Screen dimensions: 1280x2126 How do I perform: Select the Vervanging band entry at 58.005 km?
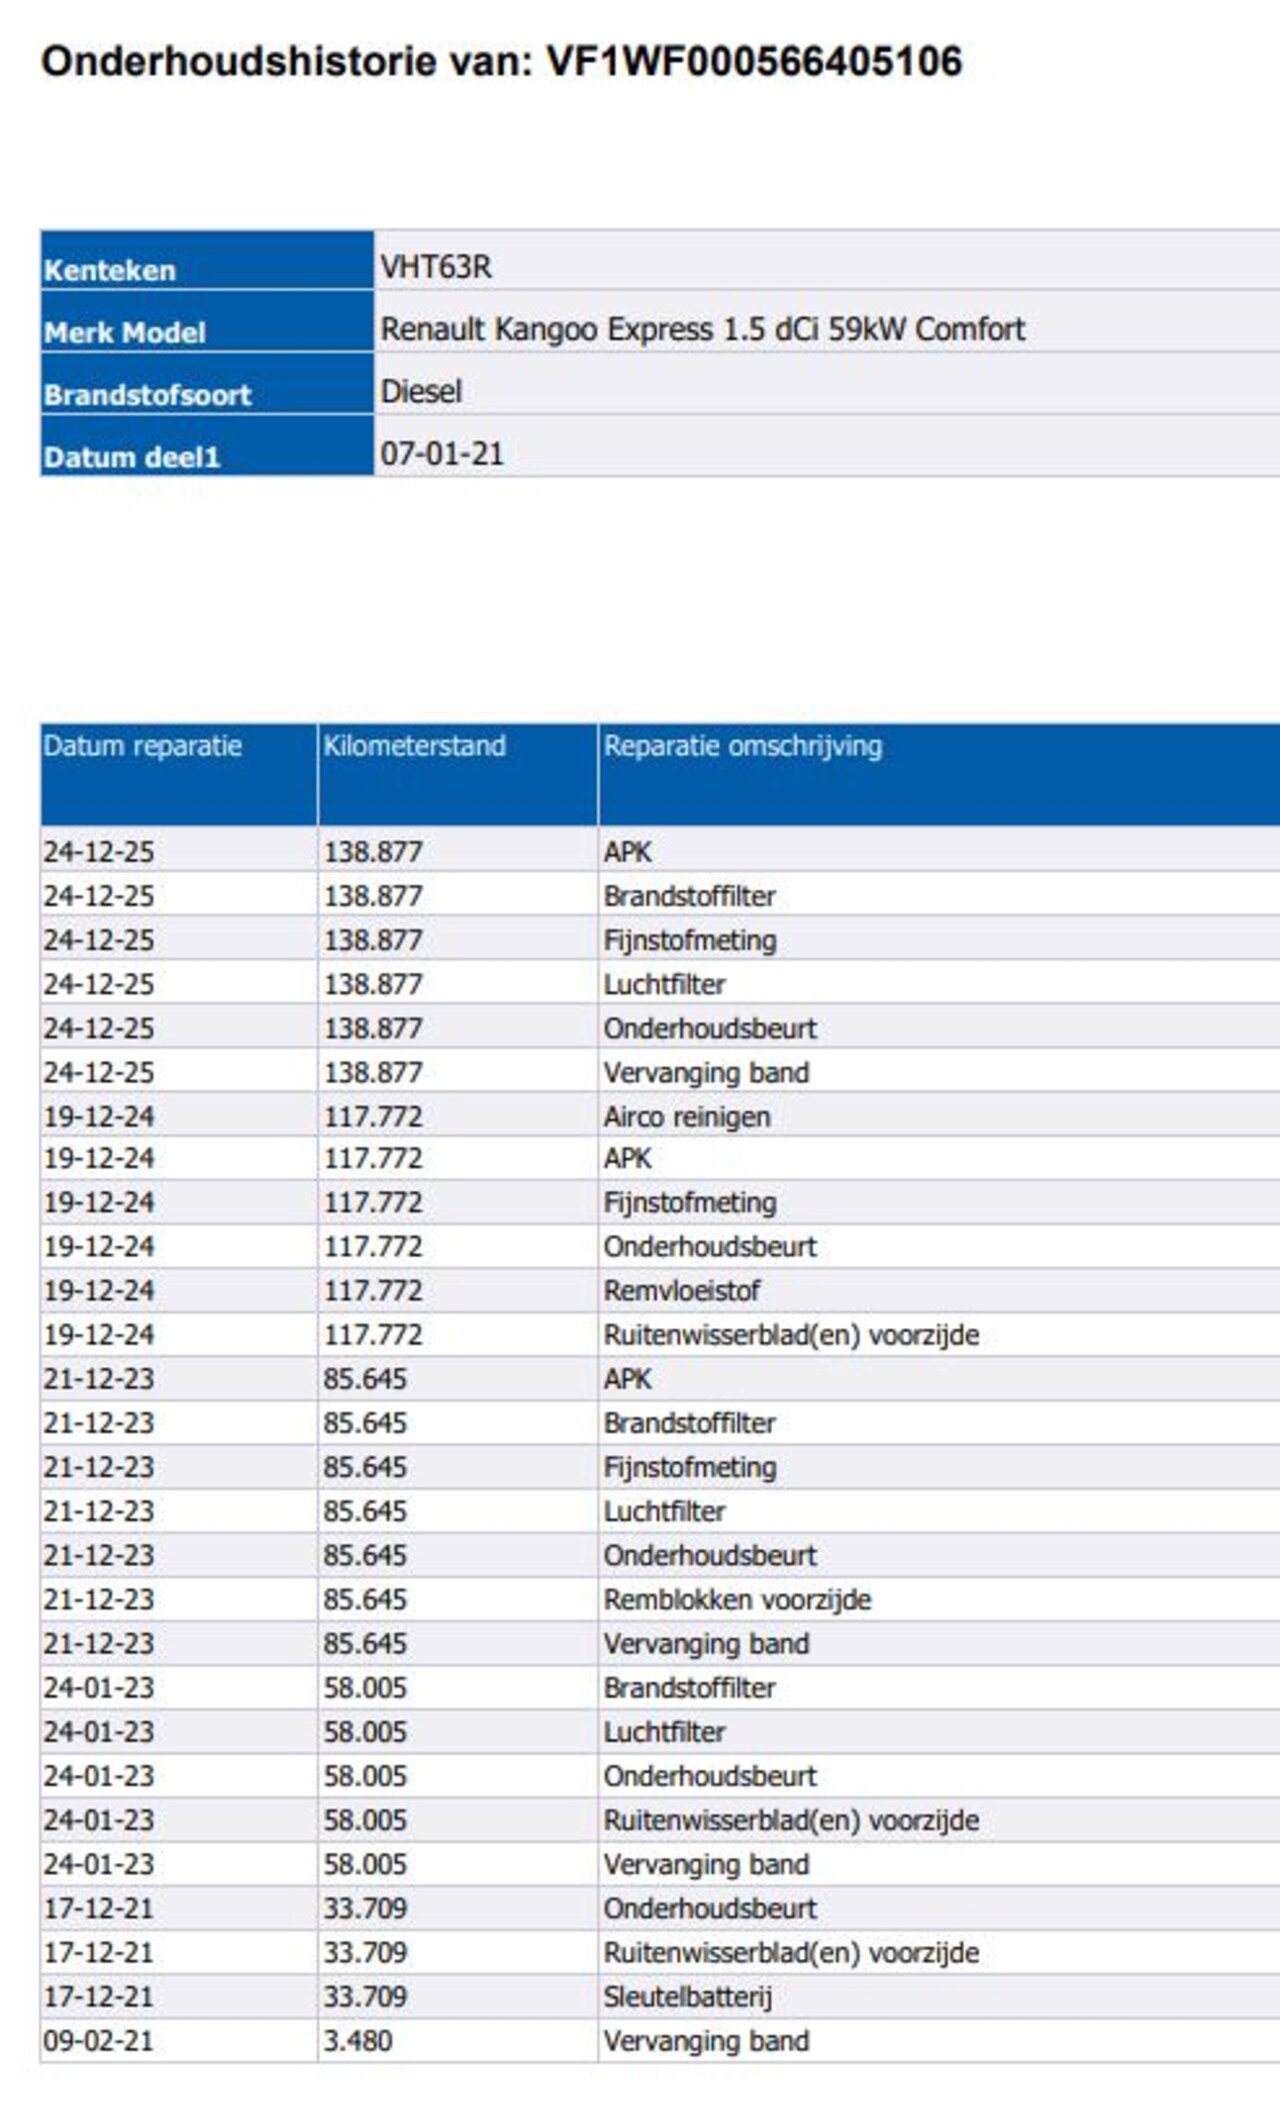[706, 1864]
